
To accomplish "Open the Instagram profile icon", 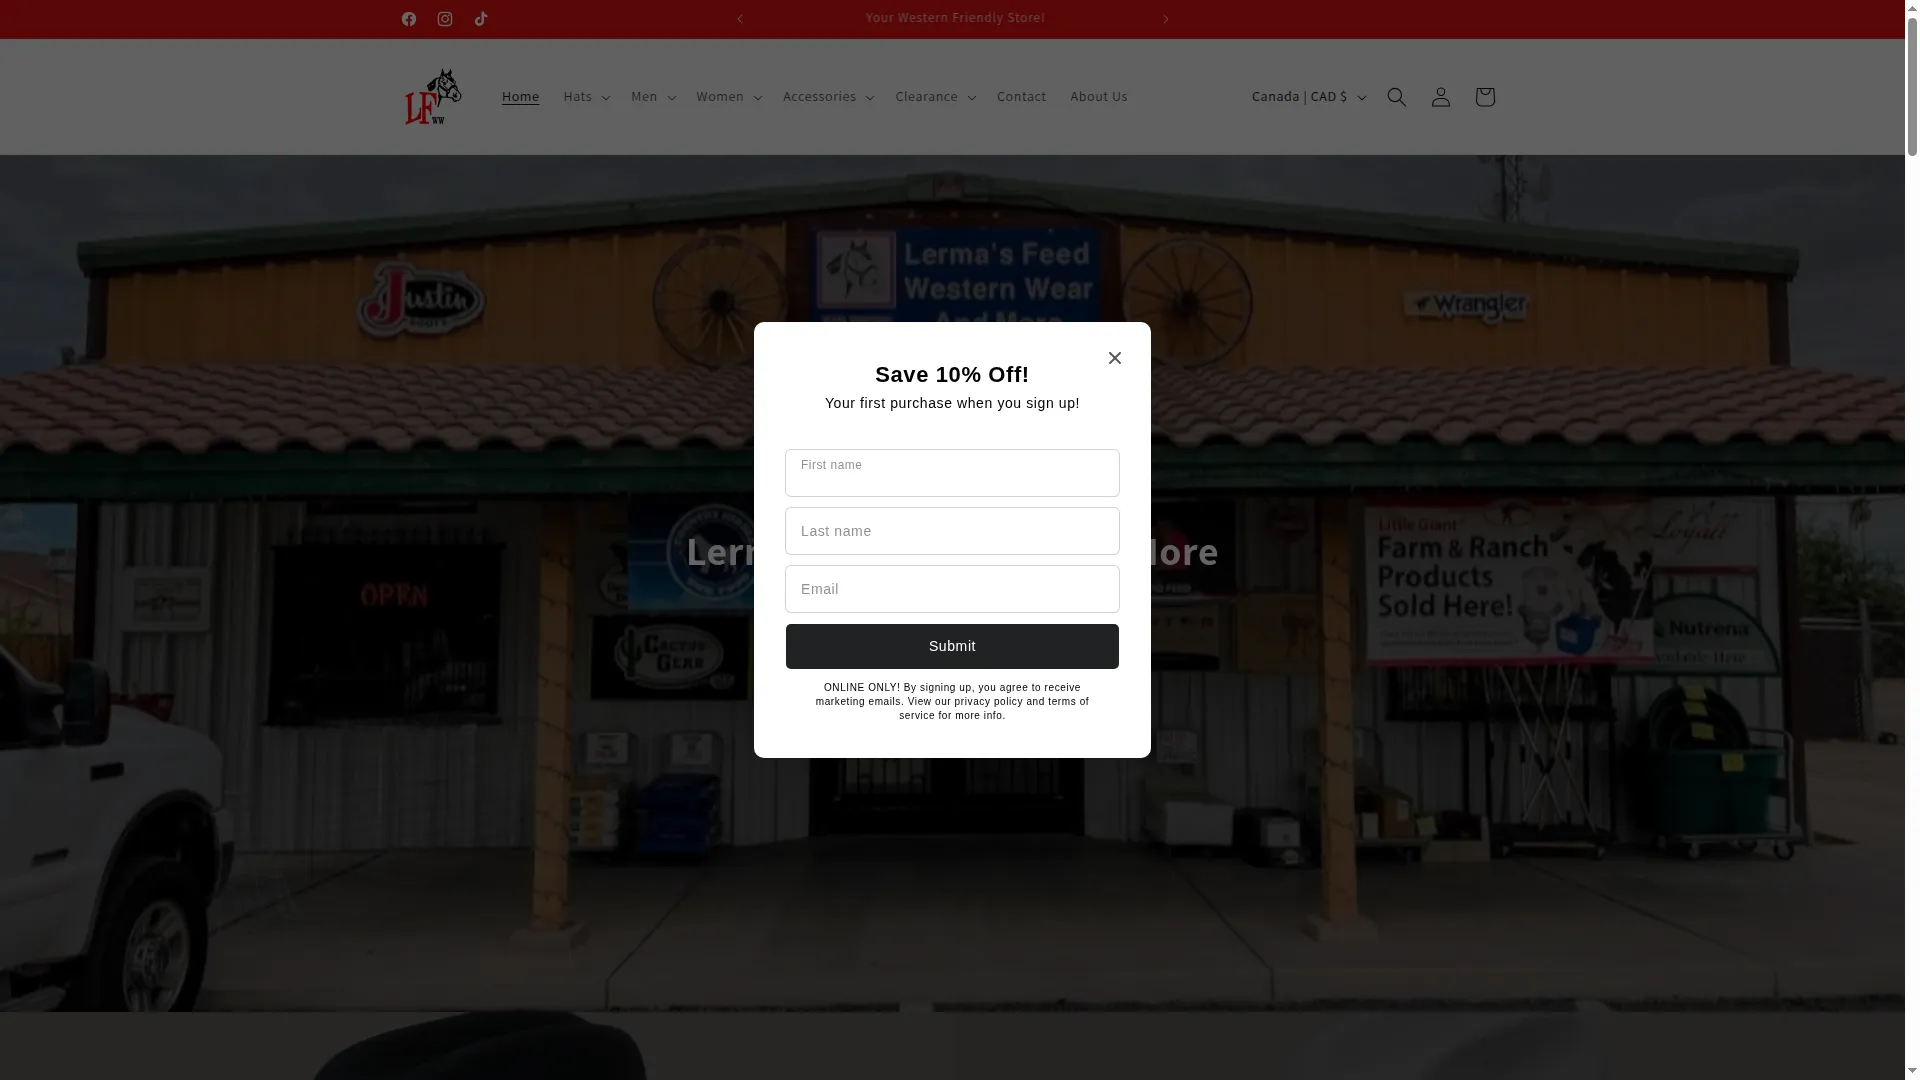I will point(445,19).
